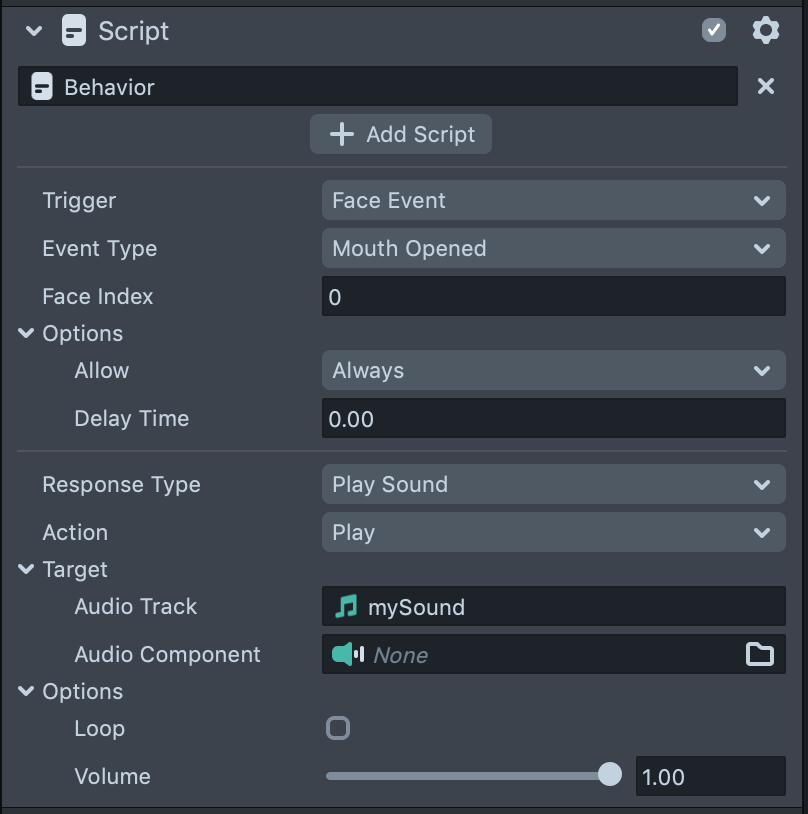Click the plus icon on Add Script
This screenshot has height=814, width=808.
pos(342,134)
